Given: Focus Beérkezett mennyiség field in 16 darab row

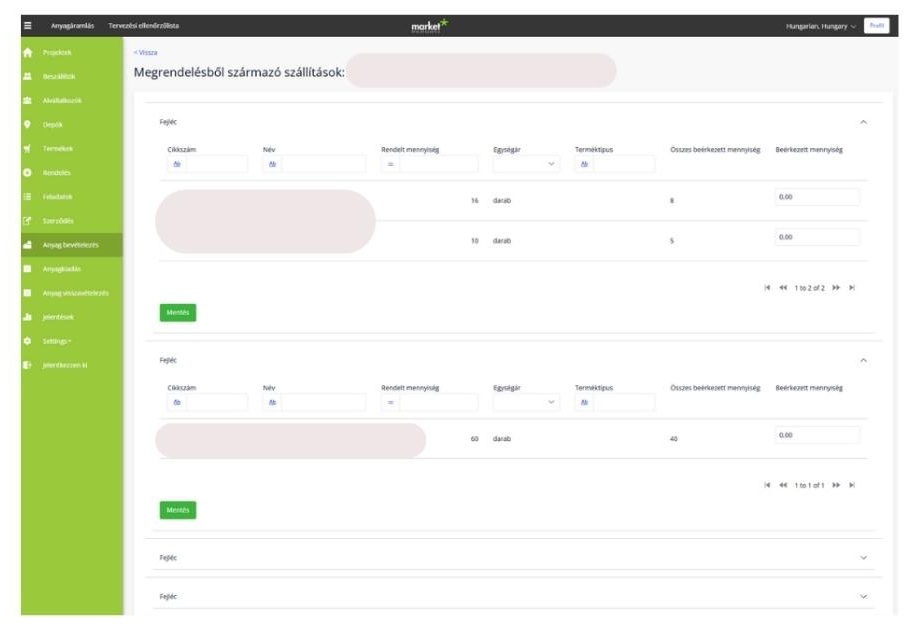Looking at the screenshot, I should tap(817, 197).
